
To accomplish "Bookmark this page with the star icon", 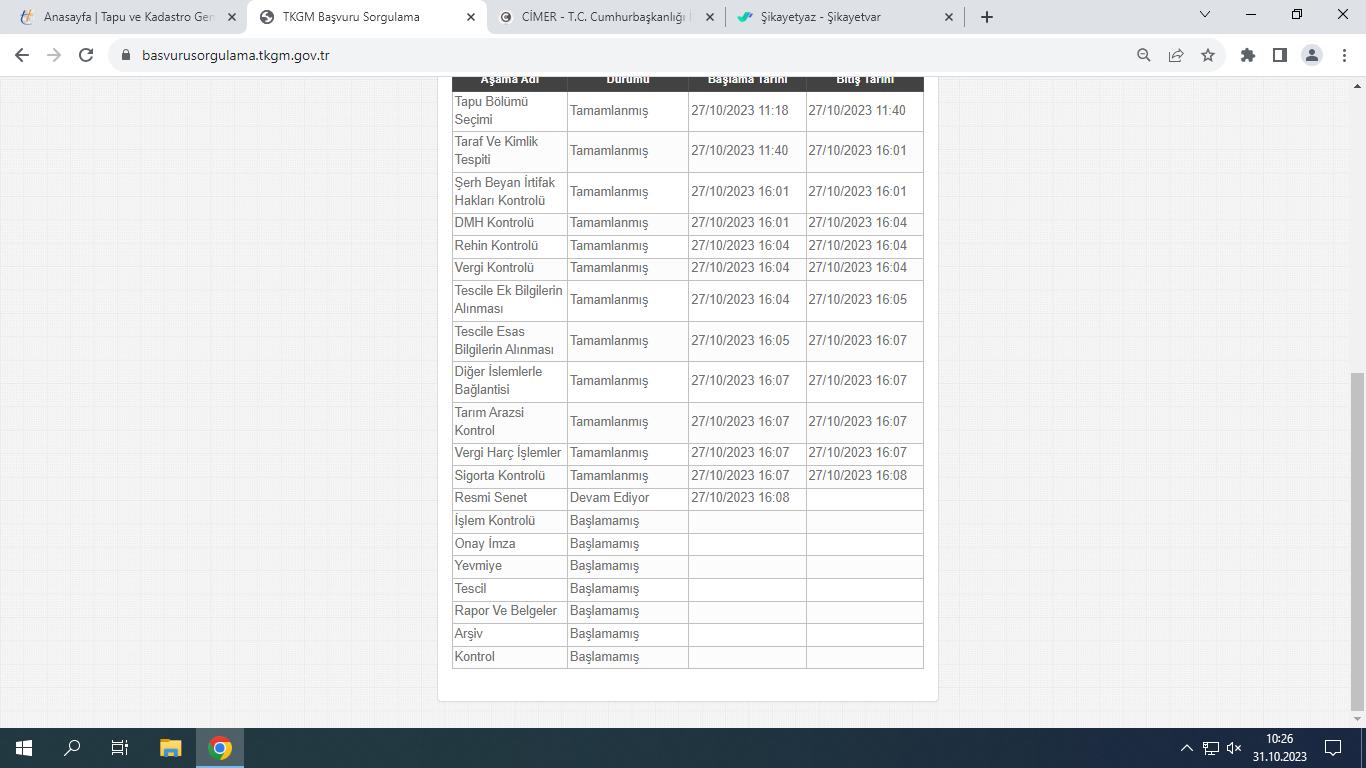I will click(x=1208, y=55).
